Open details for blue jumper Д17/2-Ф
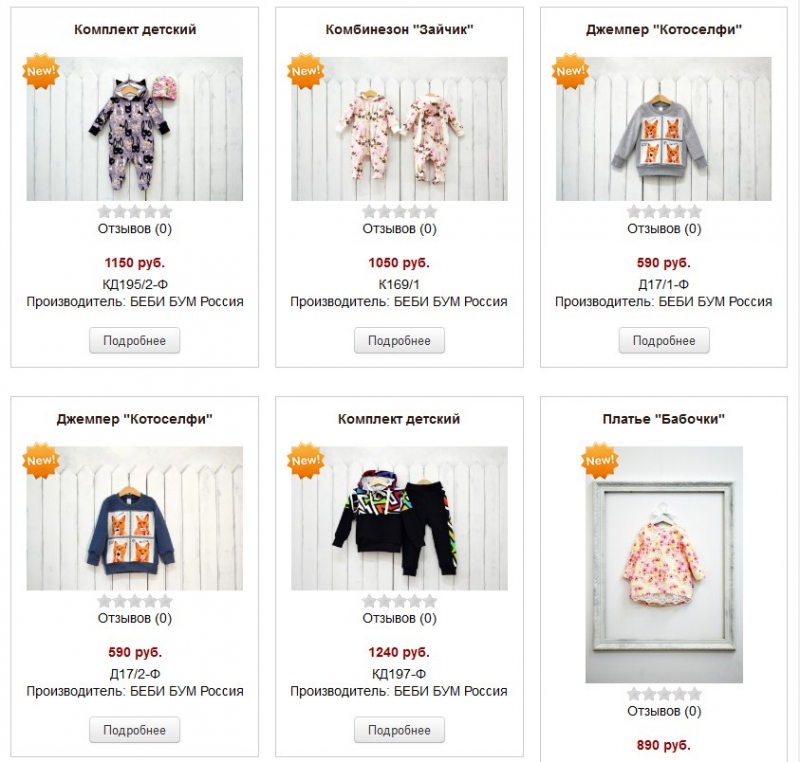The image size is (800, 762). click(x=135, y=730)
